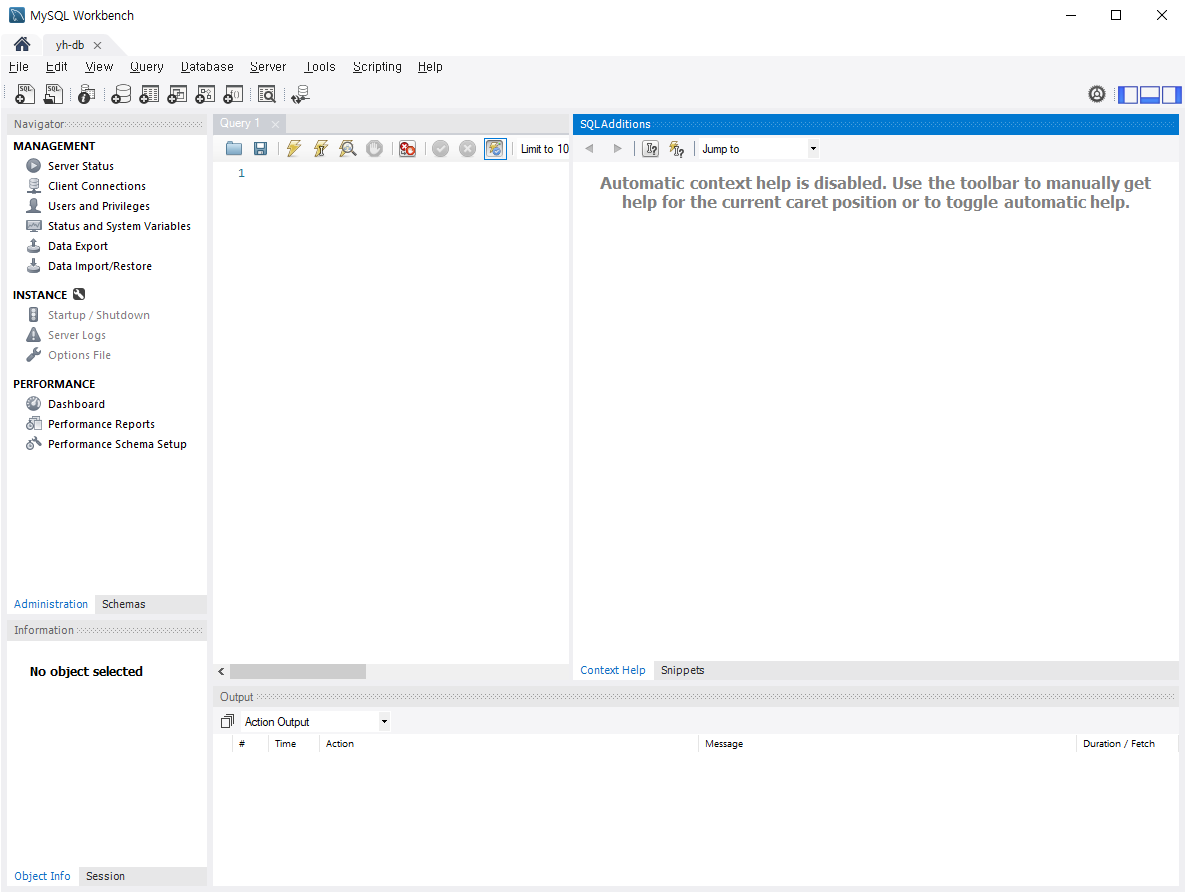Image resolution: width=1186 pixels, height=893 pixels.
Task: Switch to the Schemas tab
Action: (x=124, y=604)
